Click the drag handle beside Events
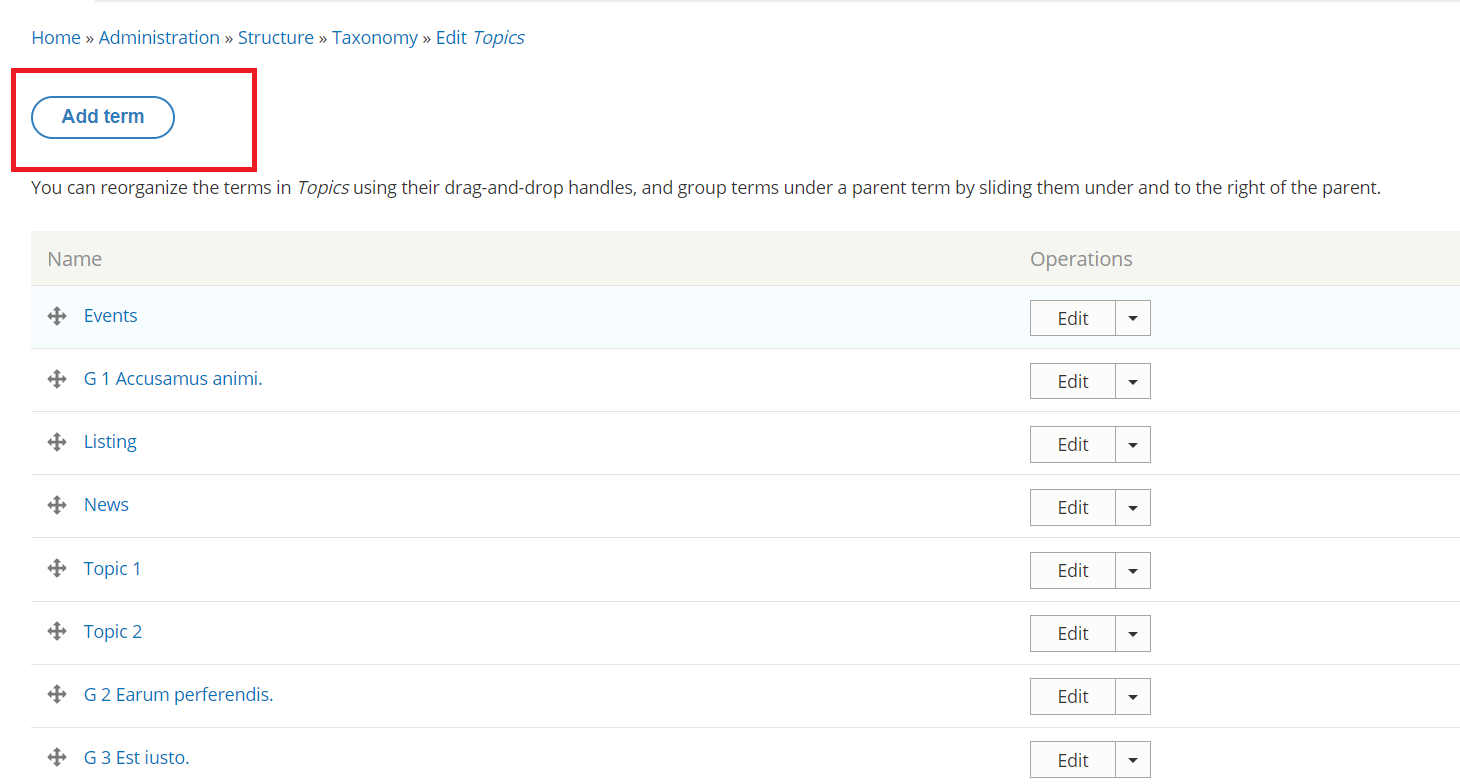 pos(57,317)
